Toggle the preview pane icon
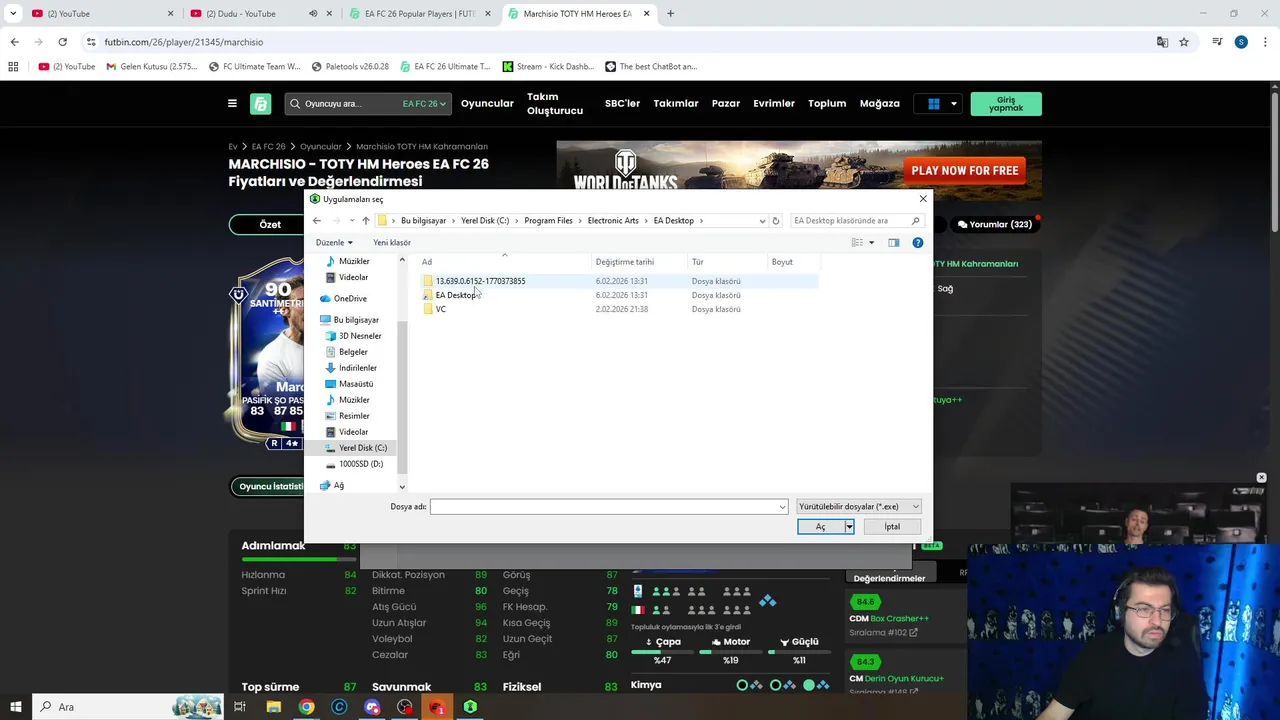Image resolution: width=1280 pixels, height=720 pixels. [x=894, y=243]
